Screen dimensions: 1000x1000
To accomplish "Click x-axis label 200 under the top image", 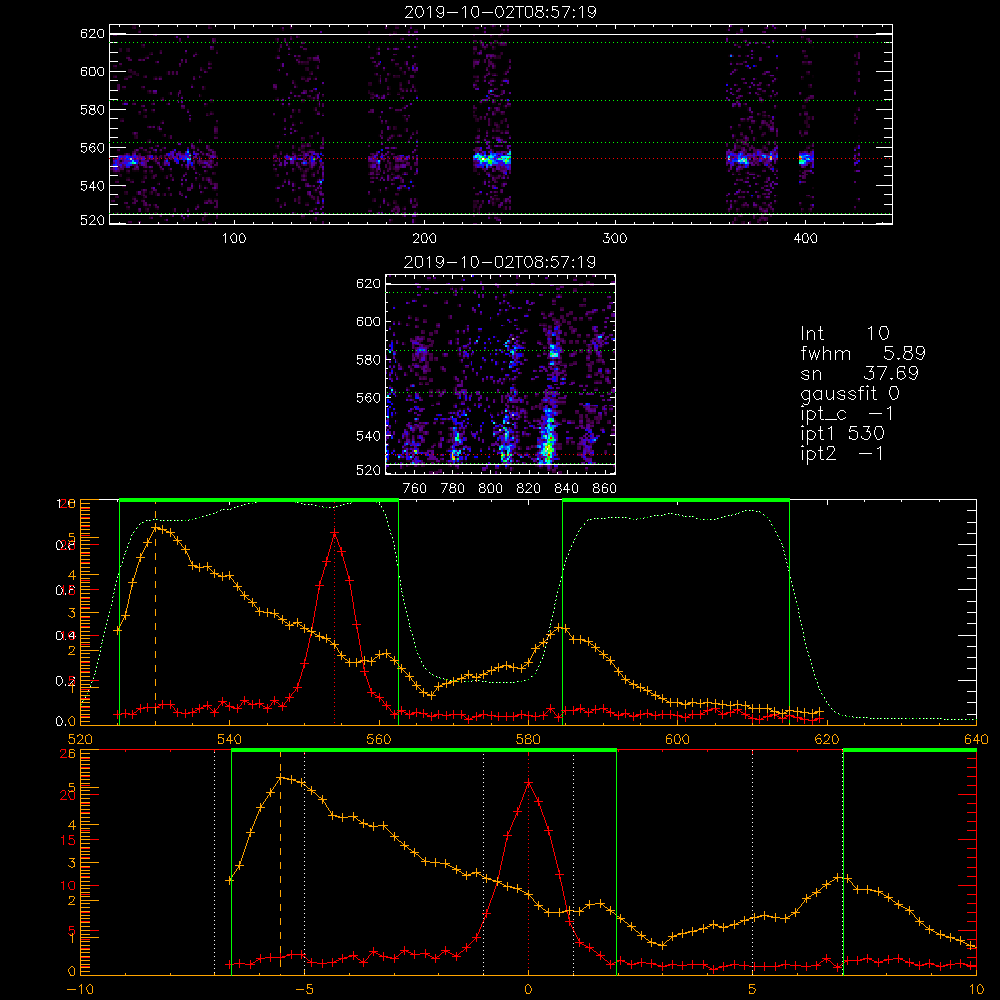I will coord(424,239).
